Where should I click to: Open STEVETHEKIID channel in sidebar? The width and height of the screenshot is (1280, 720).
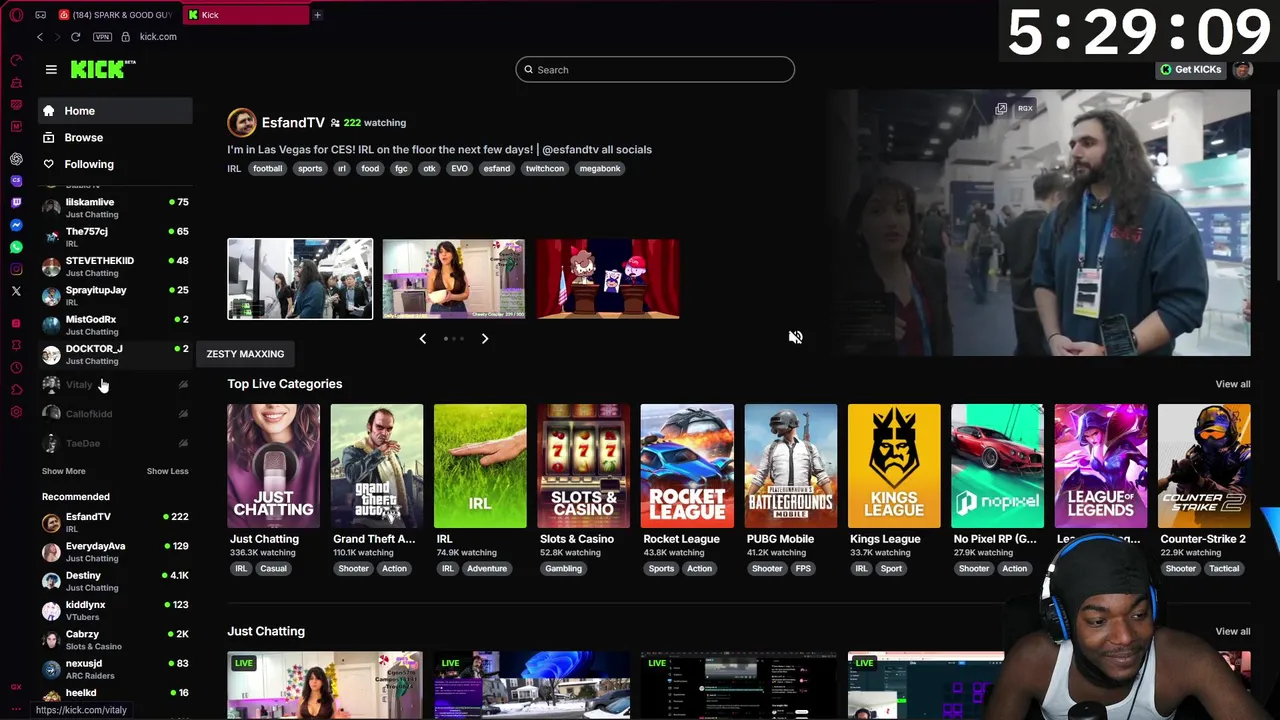pyautogui.click(x=115, y=266)
